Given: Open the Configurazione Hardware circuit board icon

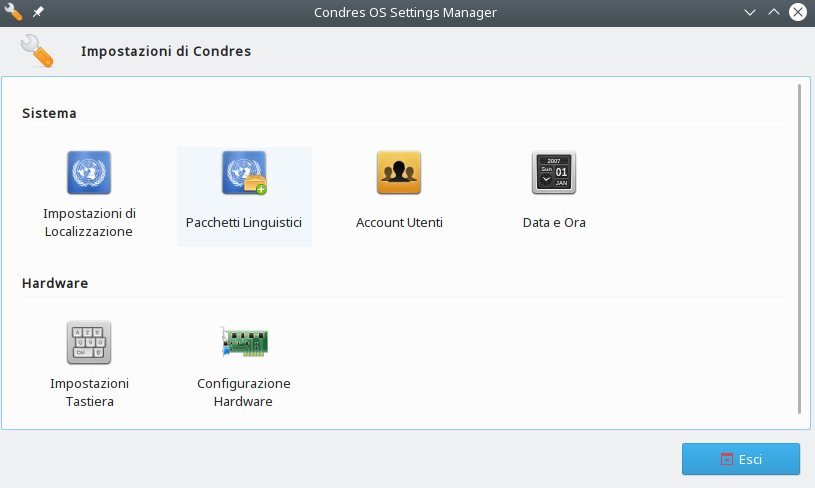Looking at the screenshot, I should point(244,342).
